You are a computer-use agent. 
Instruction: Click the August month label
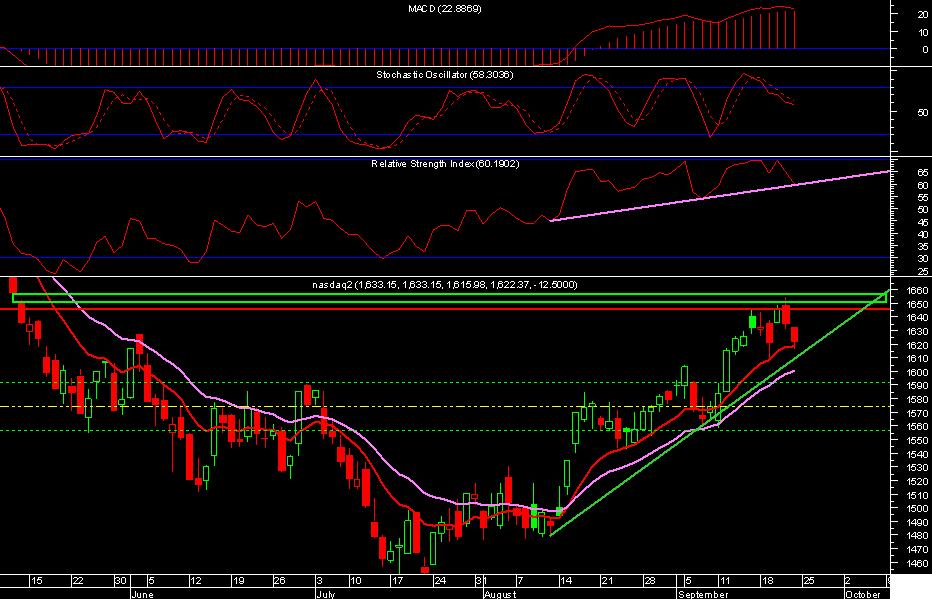tap(500, 594)
